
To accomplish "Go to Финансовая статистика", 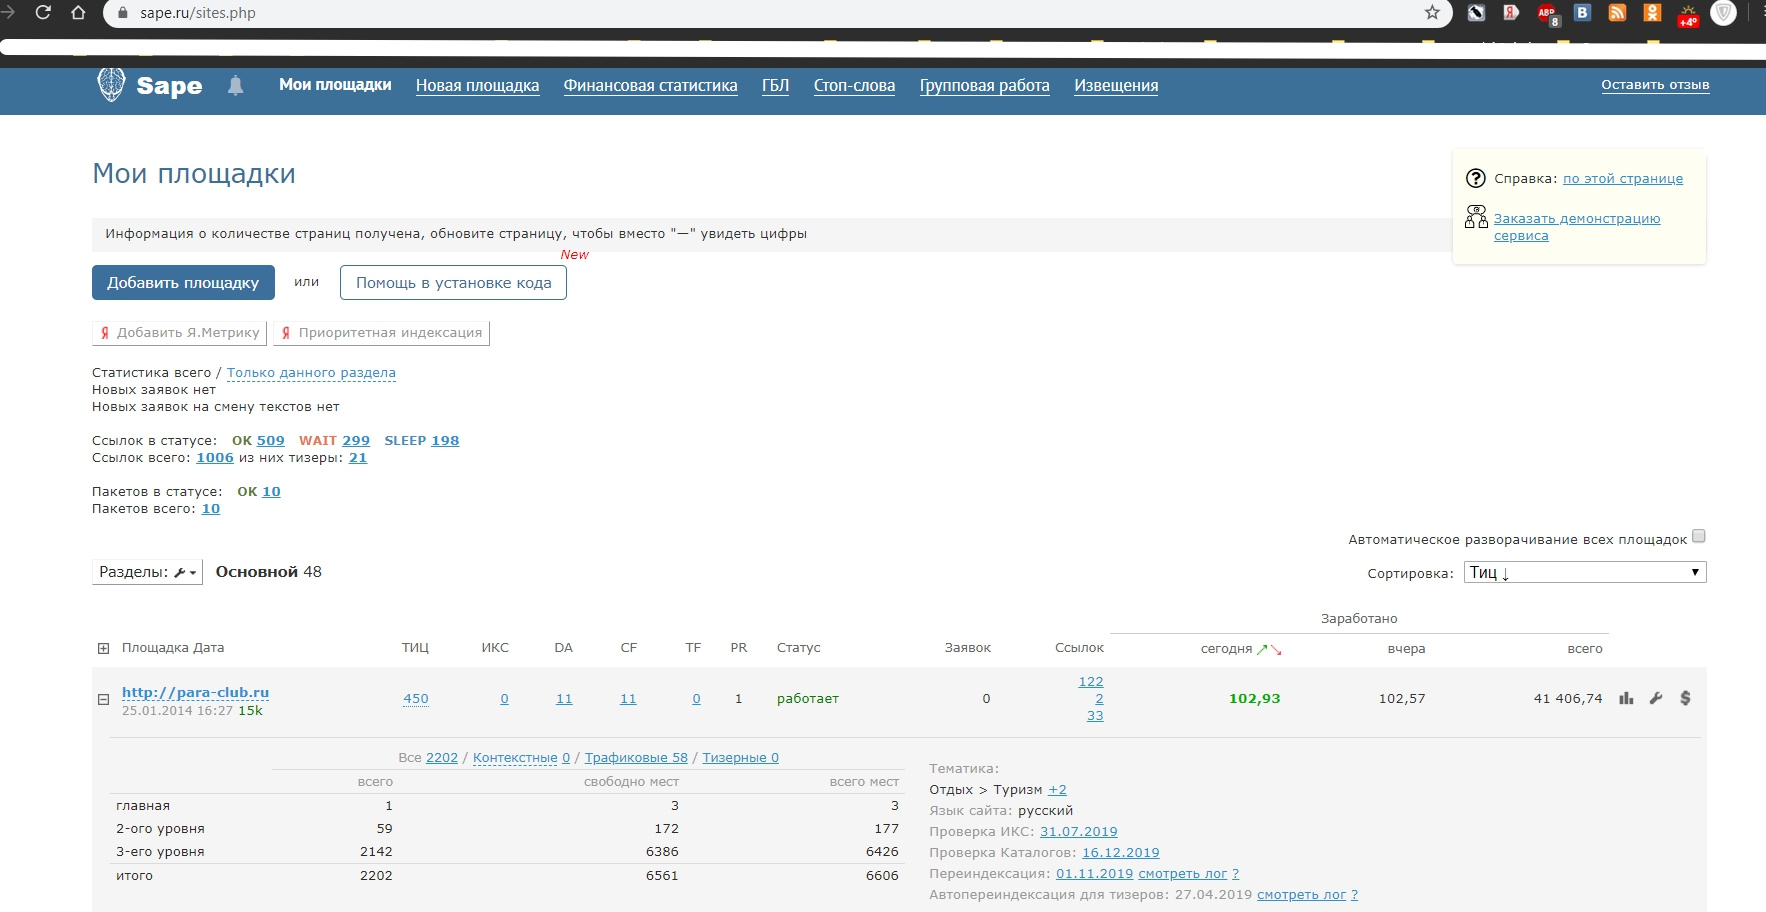I will tap(650, 86).
